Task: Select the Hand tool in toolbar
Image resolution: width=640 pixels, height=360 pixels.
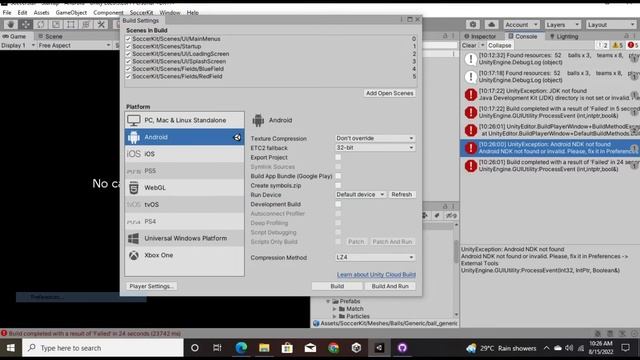Action: pyautogui.click(x=11, y=24)
